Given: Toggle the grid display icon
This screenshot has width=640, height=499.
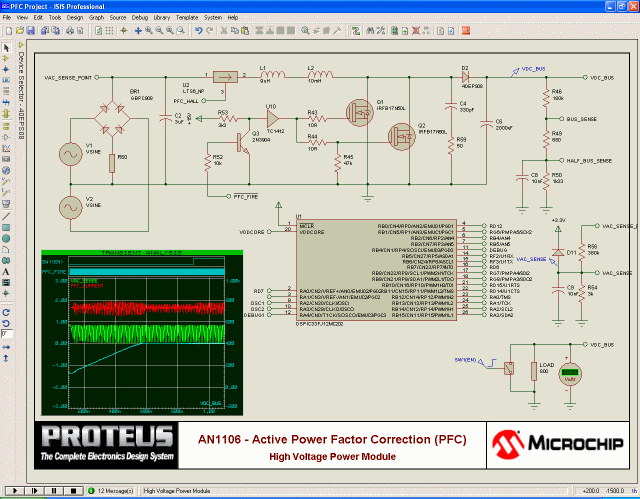Looking at the screenshot, I should point(110,31).
